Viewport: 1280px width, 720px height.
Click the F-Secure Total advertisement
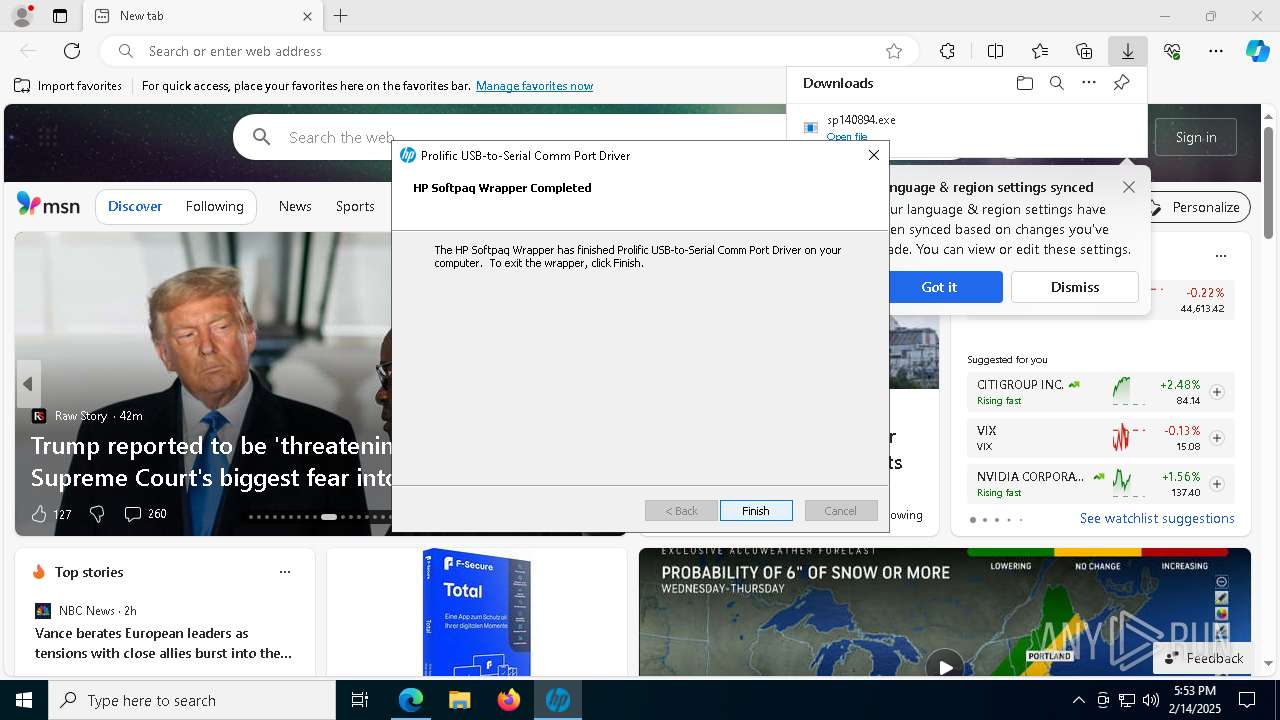(476, 612)
